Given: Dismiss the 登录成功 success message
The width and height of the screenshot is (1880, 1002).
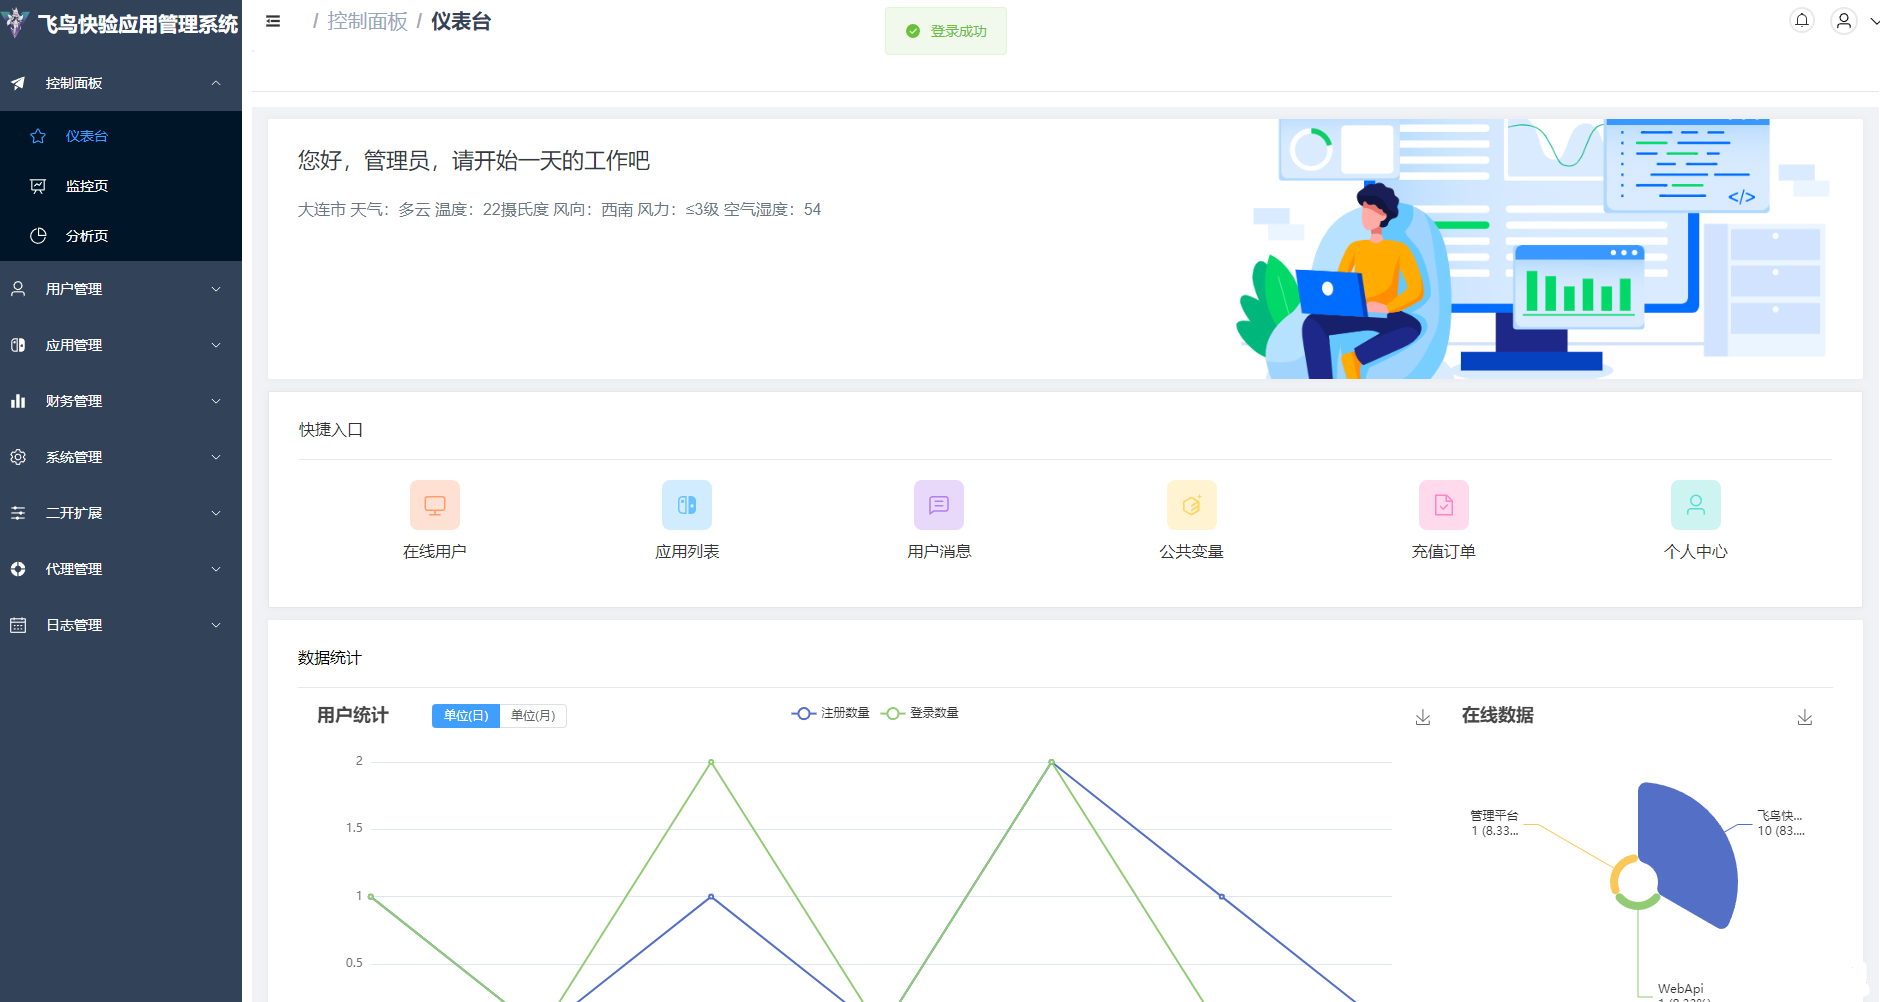Looking at the screenshot, I should point(944,30).
